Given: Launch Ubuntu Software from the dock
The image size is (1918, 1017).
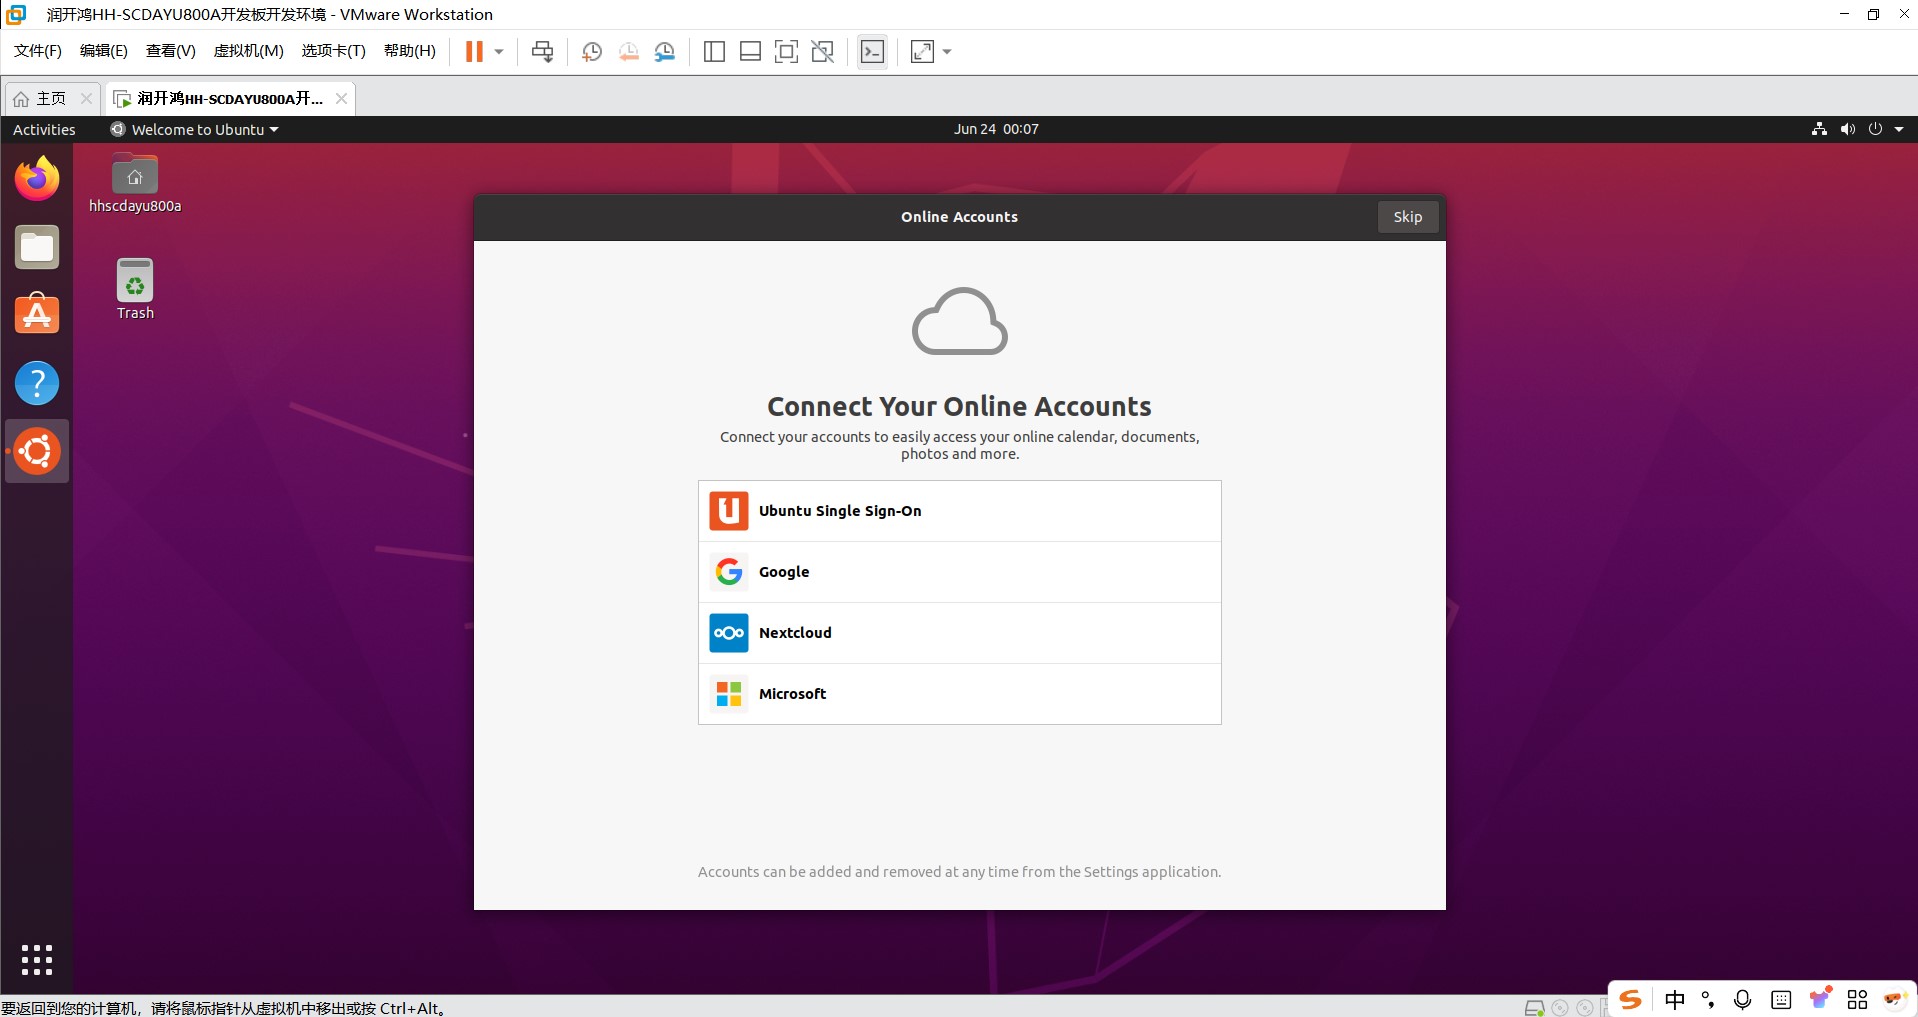Looking at the screenshot, I should 37,314.
